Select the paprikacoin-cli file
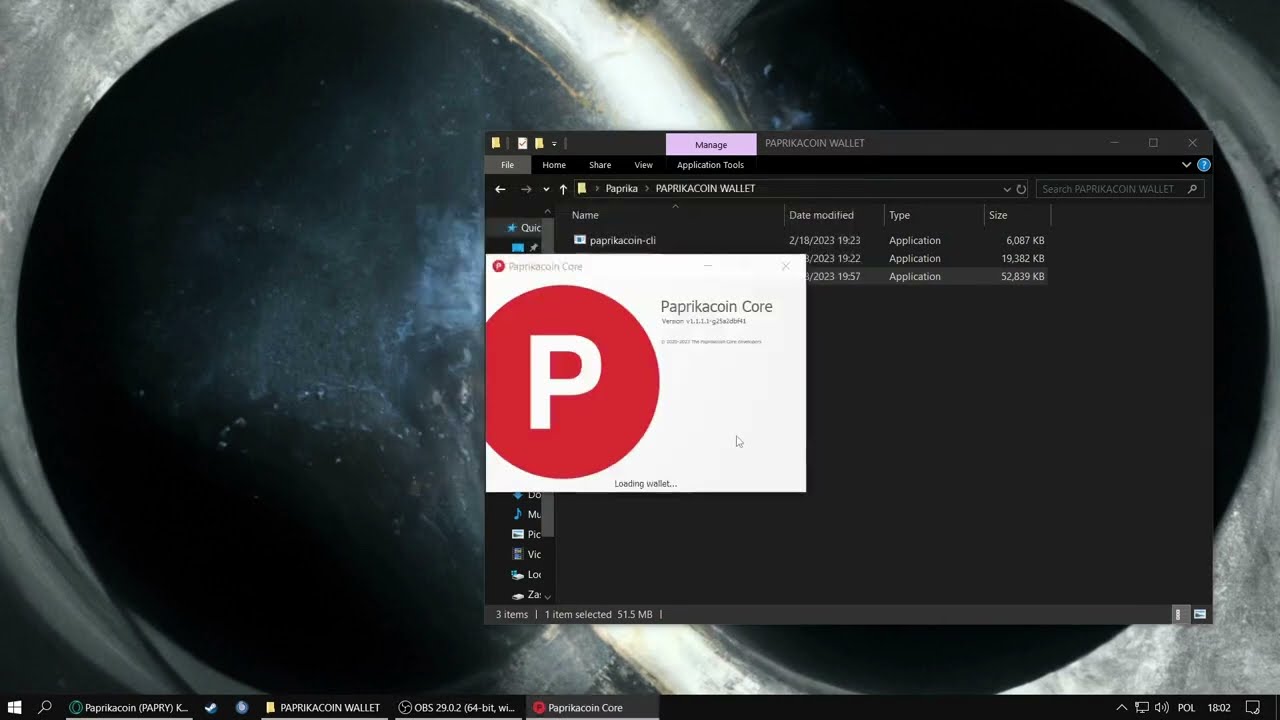This screenshot has width=1280, height=720. [622, 241]
